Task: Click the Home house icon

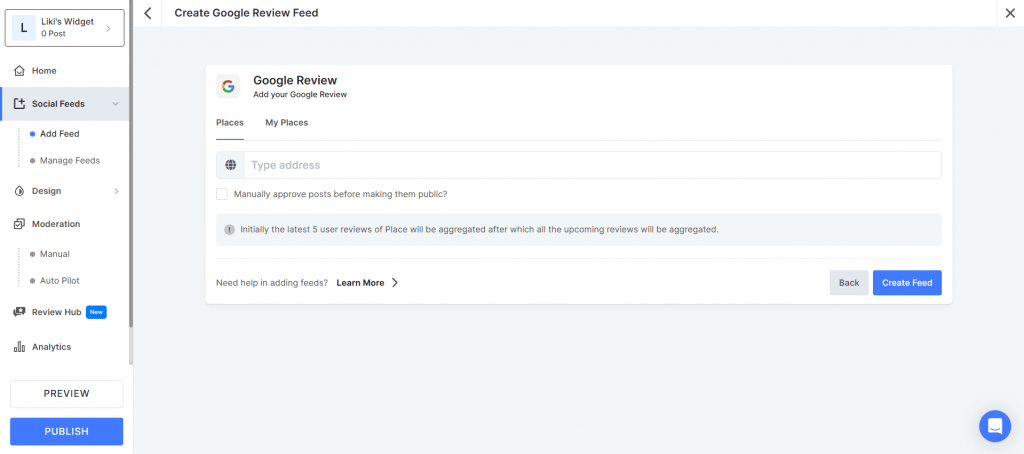Action: point(20,71)
